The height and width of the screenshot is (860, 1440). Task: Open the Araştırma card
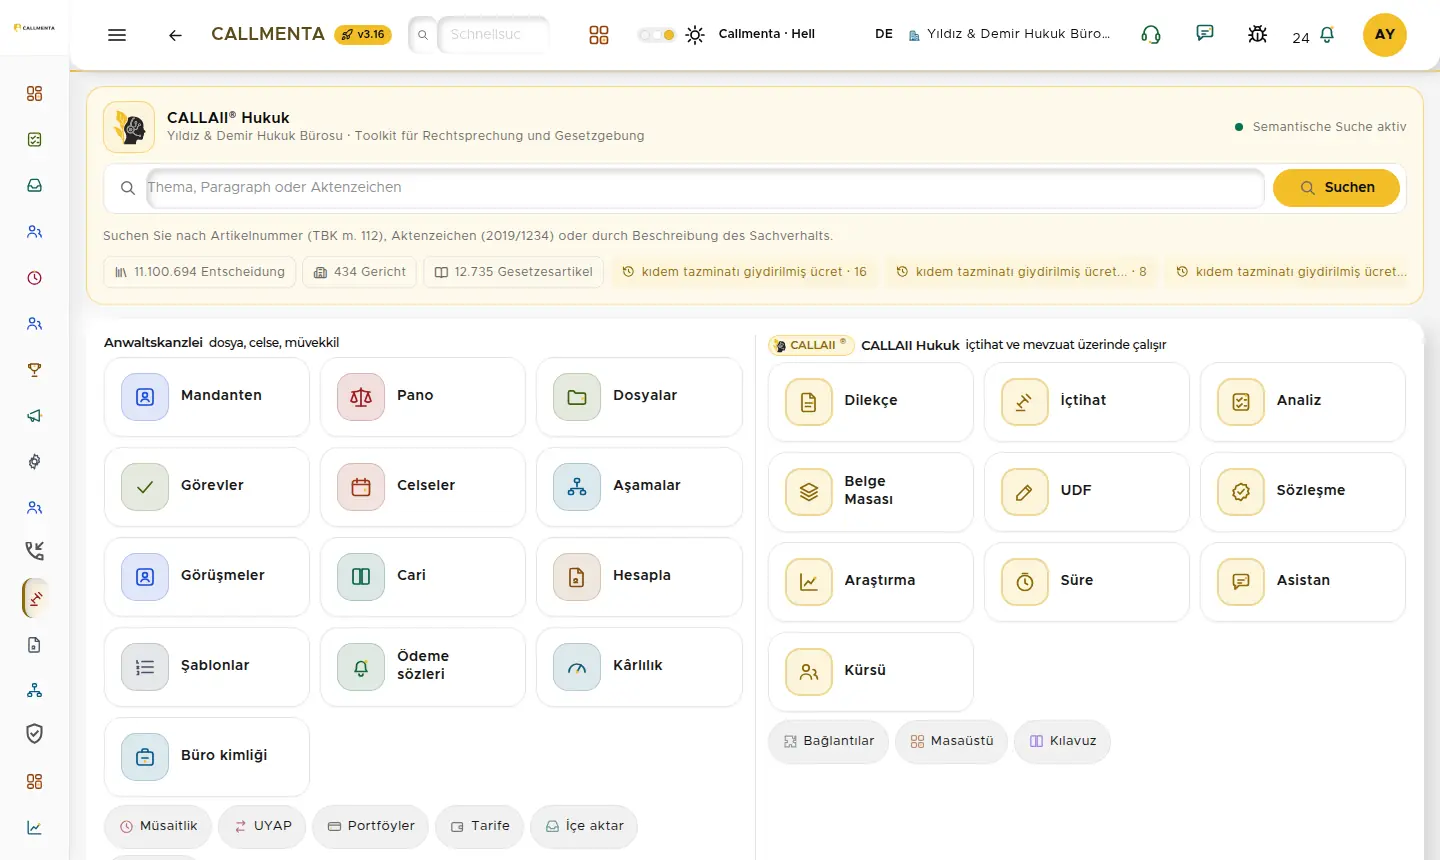871,582
